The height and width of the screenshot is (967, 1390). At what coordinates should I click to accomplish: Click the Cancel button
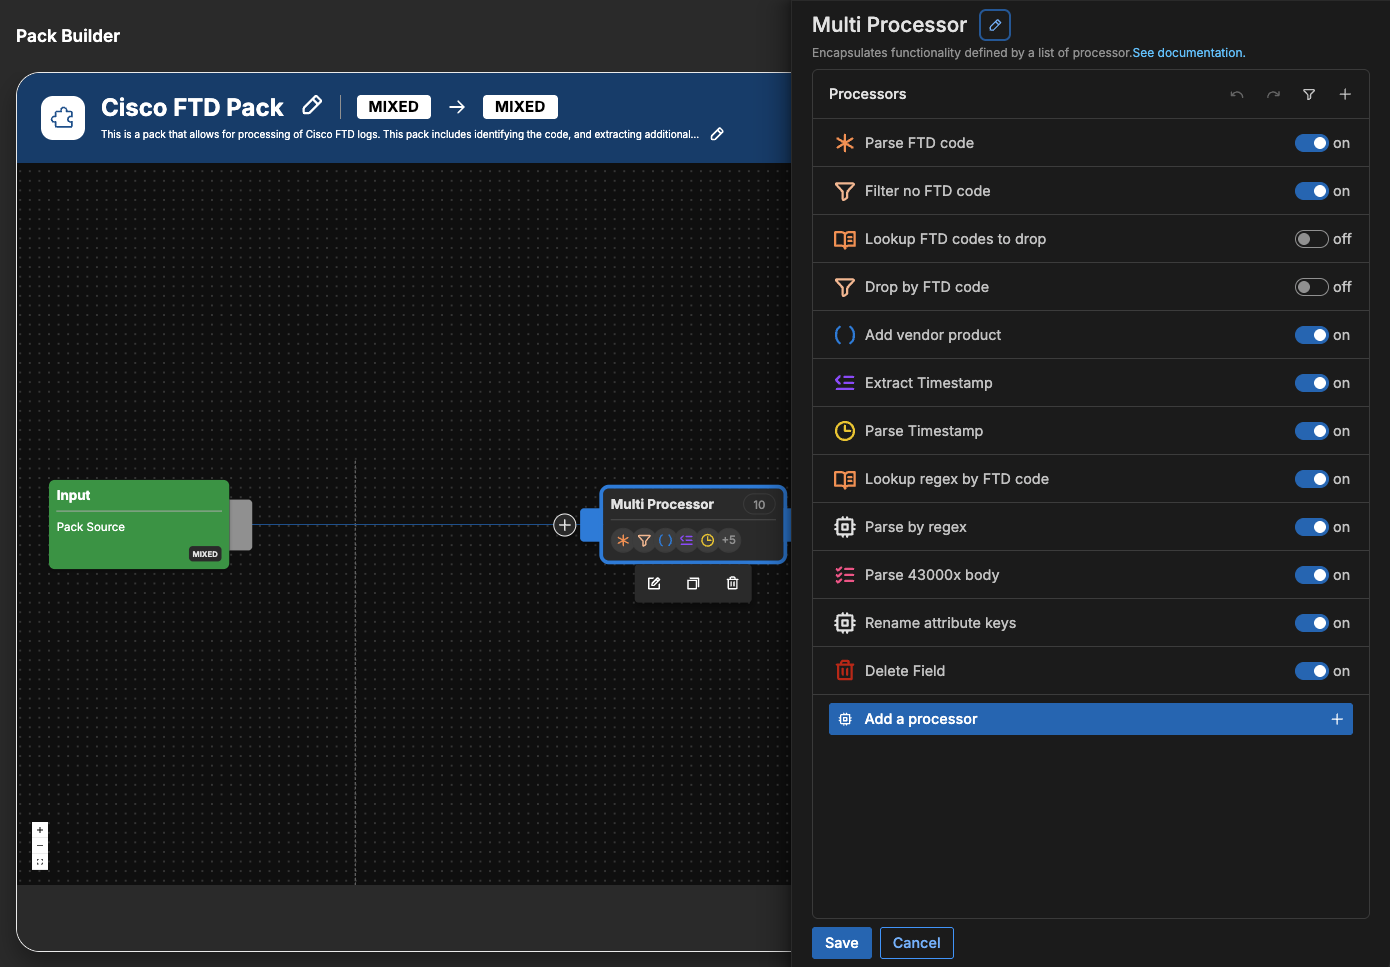click(x=916, y=943)
